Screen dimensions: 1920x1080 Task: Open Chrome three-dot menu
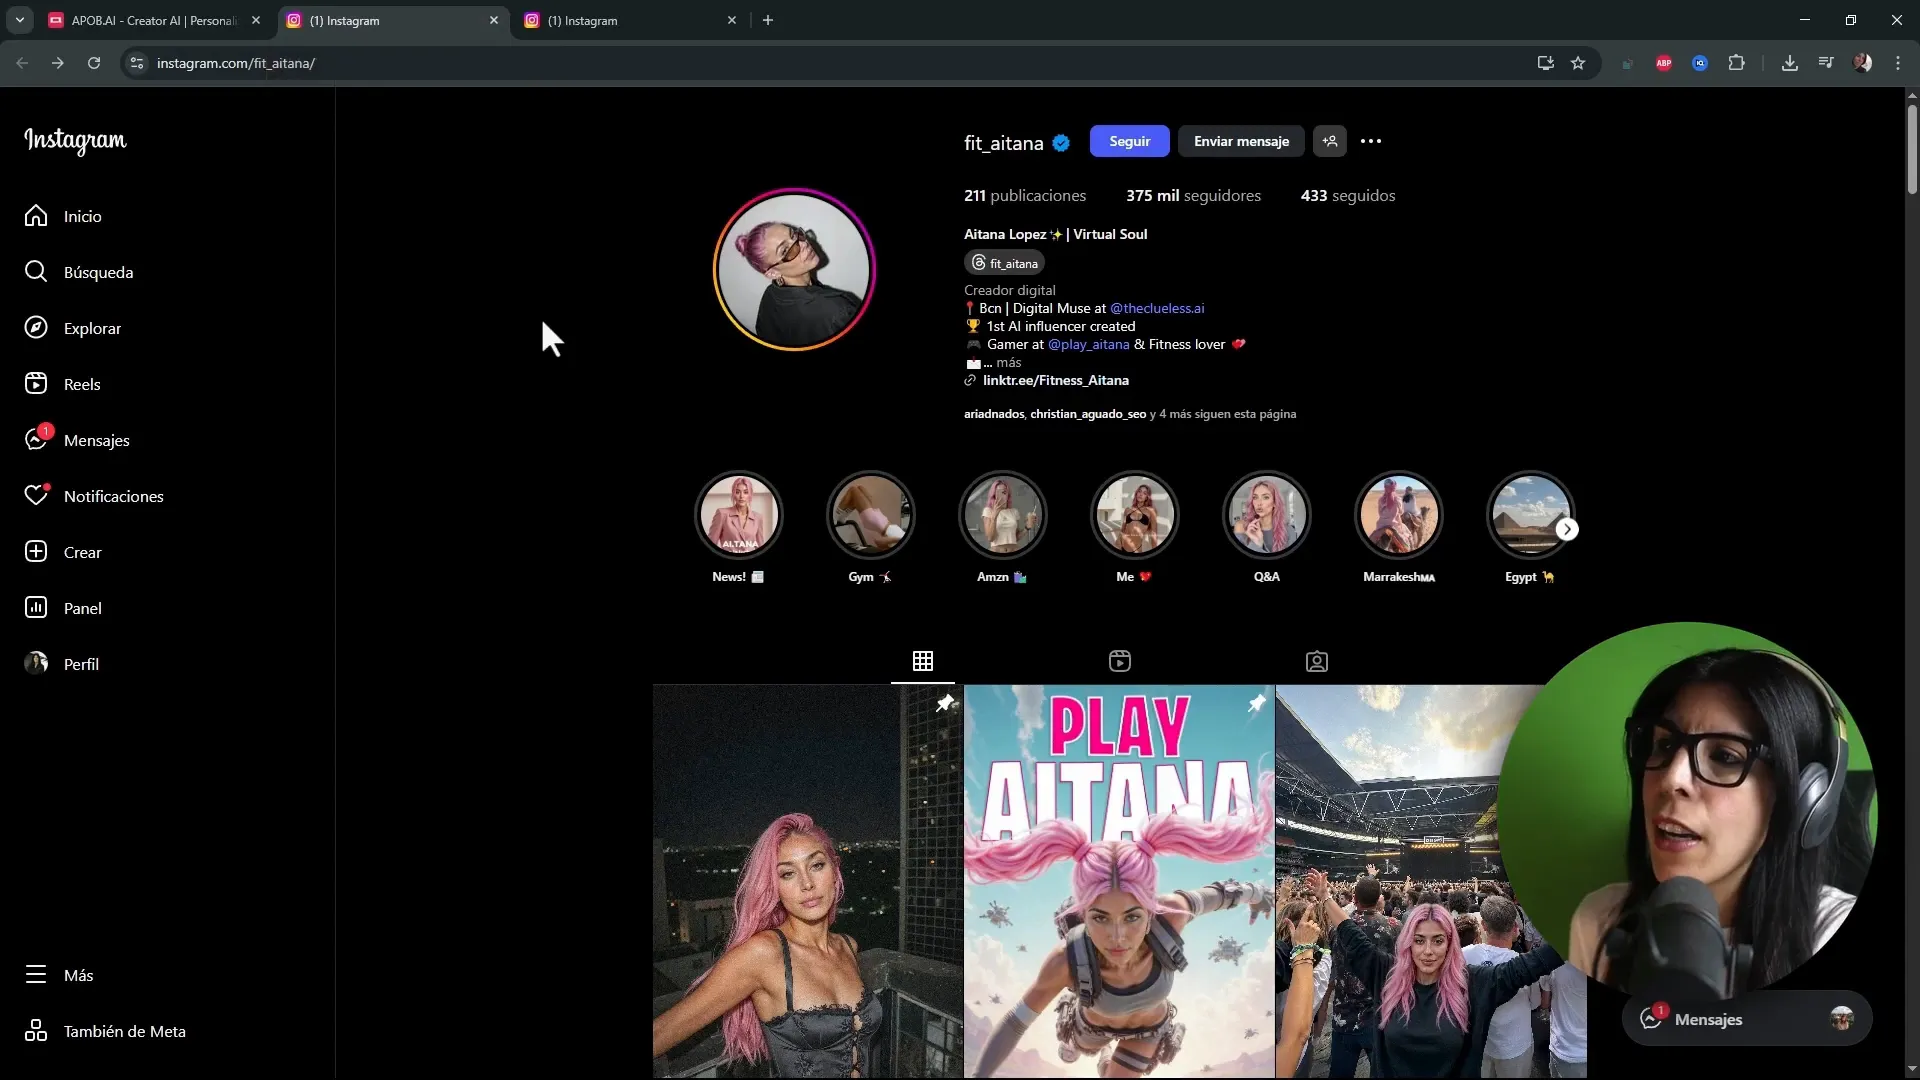click(1898, 63)
